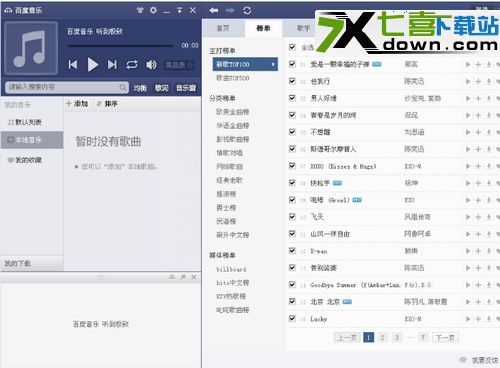Image resolution: width=500 pixels, height=368 pixels.
Task: Play the song 北京 北京
Action: [x=468, y=302]
